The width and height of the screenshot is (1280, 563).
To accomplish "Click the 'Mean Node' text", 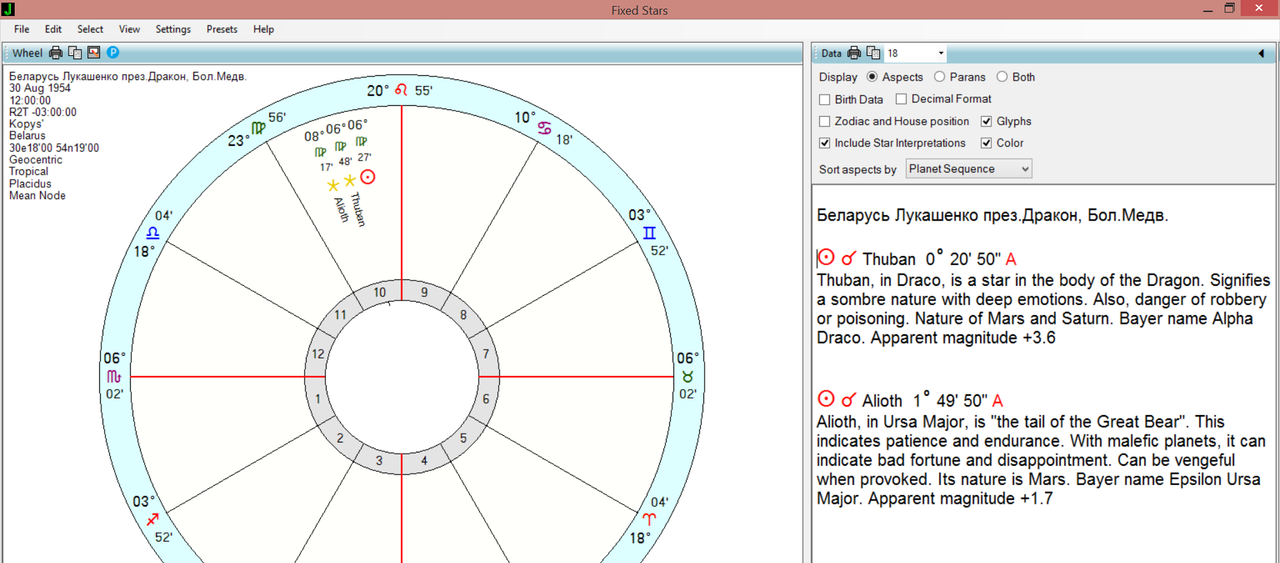I will [x=37, y=196].
